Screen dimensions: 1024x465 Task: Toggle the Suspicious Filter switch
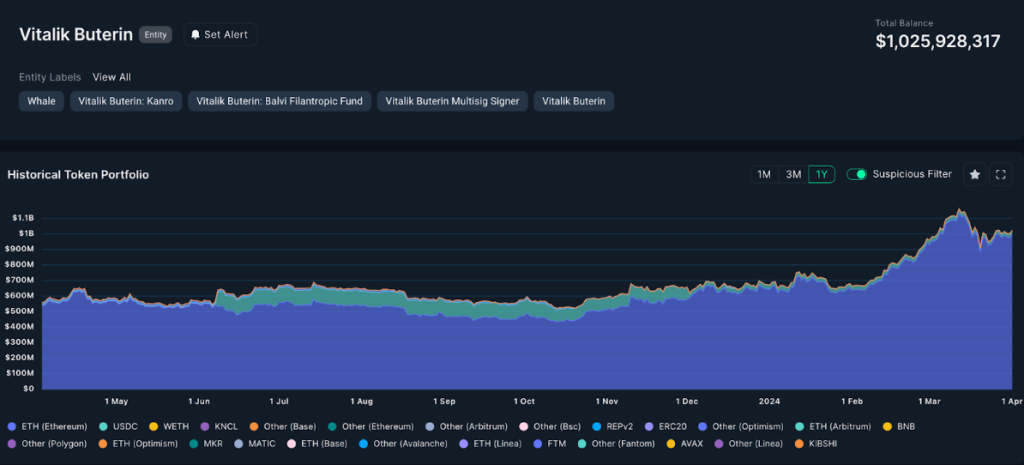click(x=856, y=174)
